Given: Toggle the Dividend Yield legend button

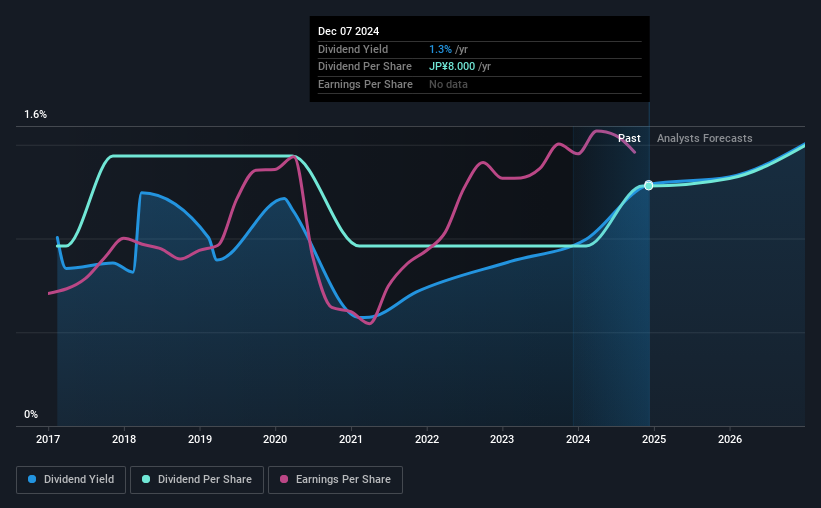Looking at the screenshot, I should point(71,480).
